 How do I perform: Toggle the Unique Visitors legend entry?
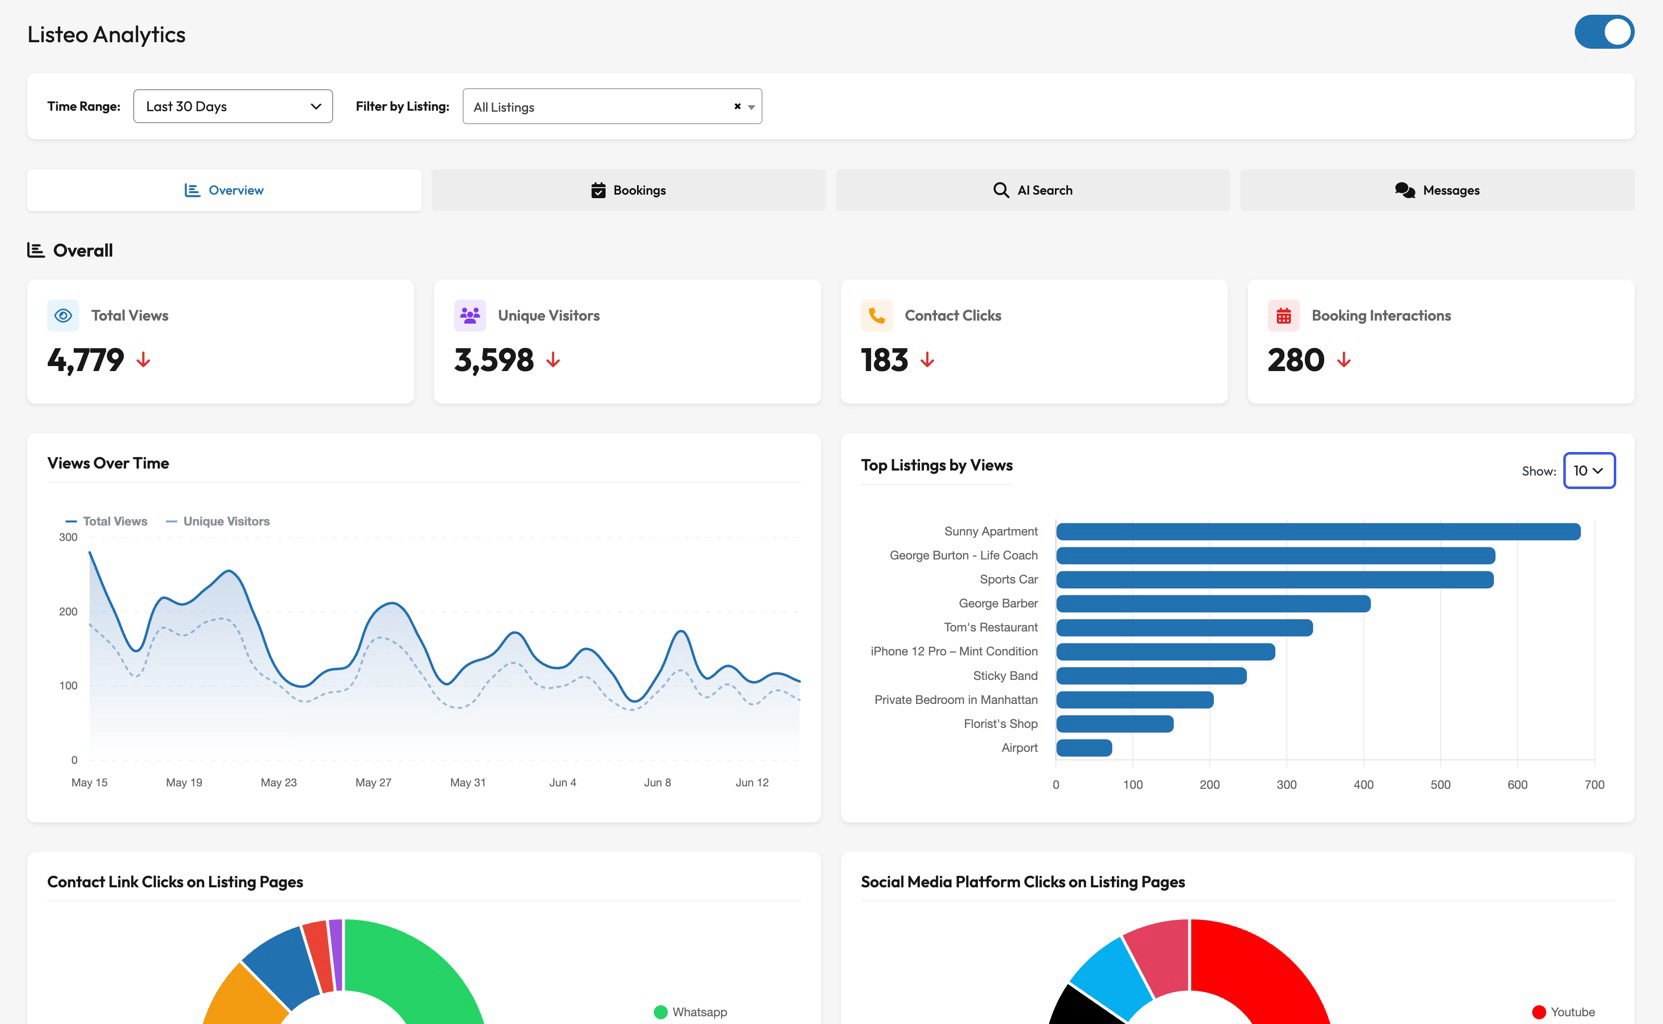coord(218,521)
